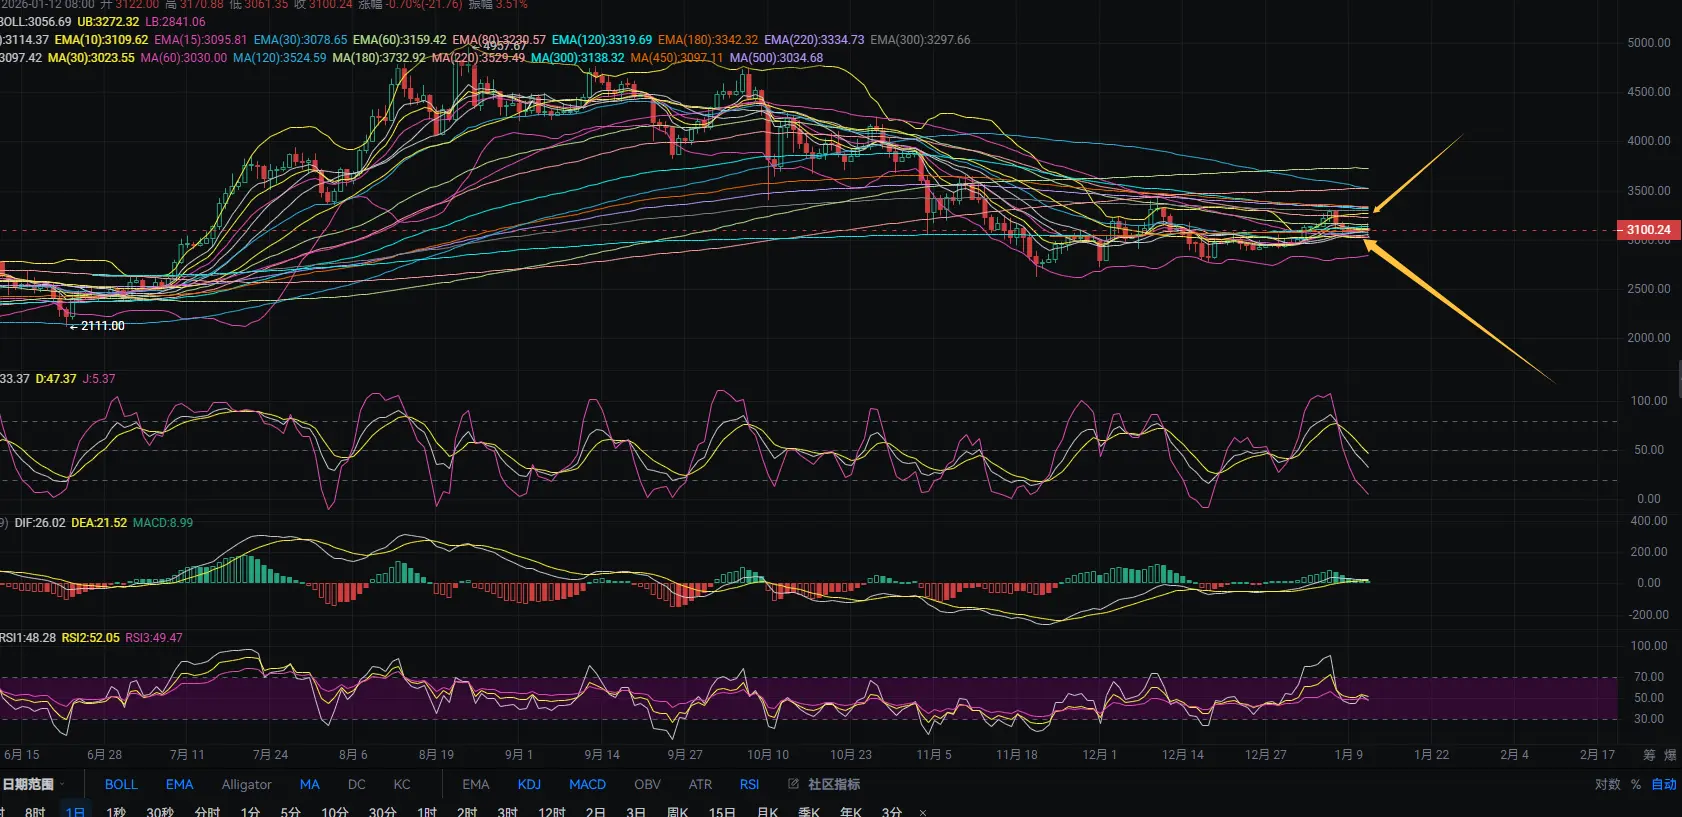This screenshot has width=1682, height=817.
Task: Click the 2111.00 low price marker
Action: 102,326
